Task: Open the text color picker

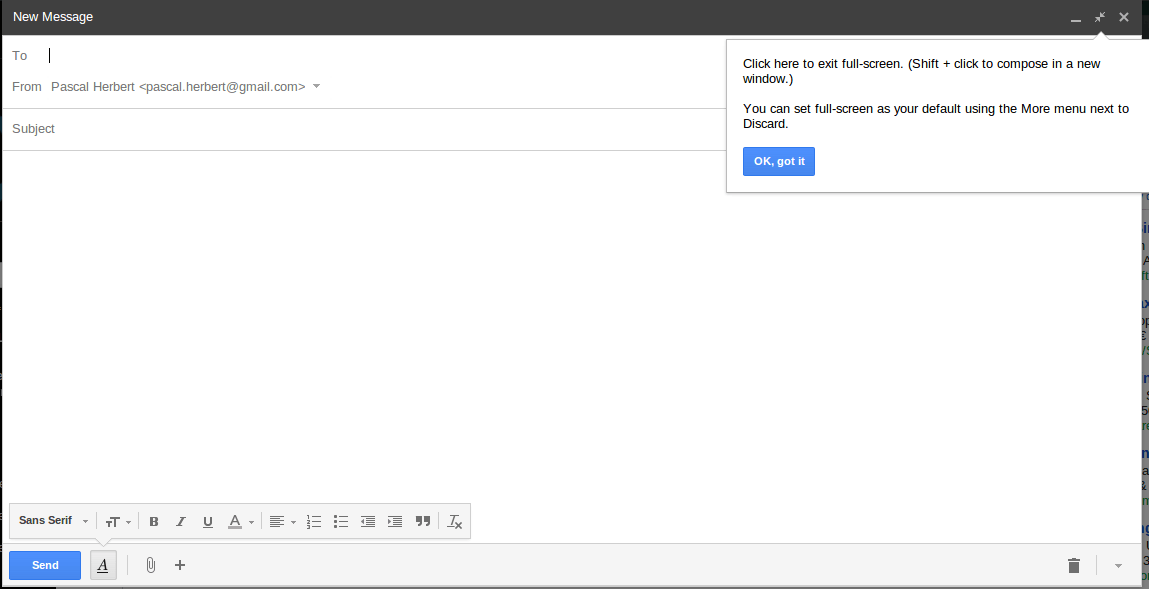Action: pos(239,521)
